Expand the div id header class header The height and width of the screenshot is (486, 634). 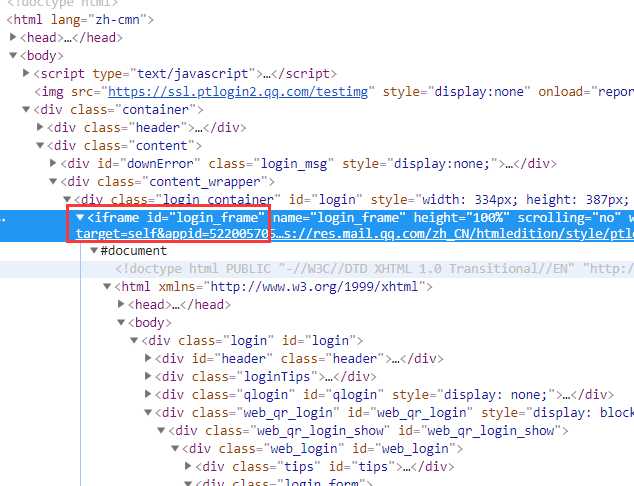[x=148, y=358]
